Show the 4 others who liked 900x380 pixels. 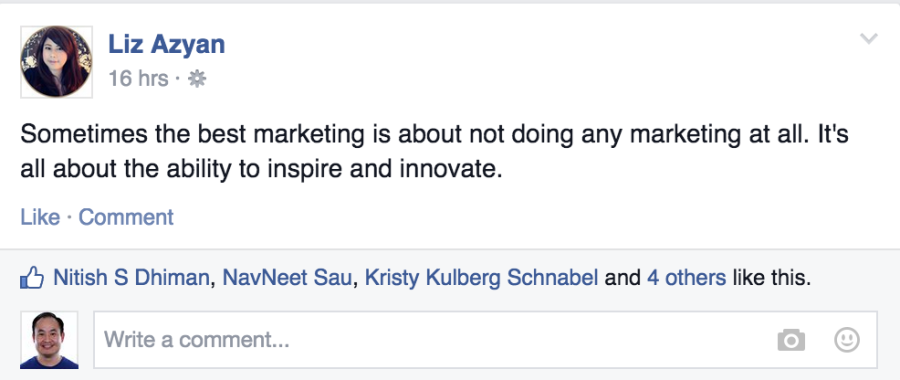click(686, 278)
